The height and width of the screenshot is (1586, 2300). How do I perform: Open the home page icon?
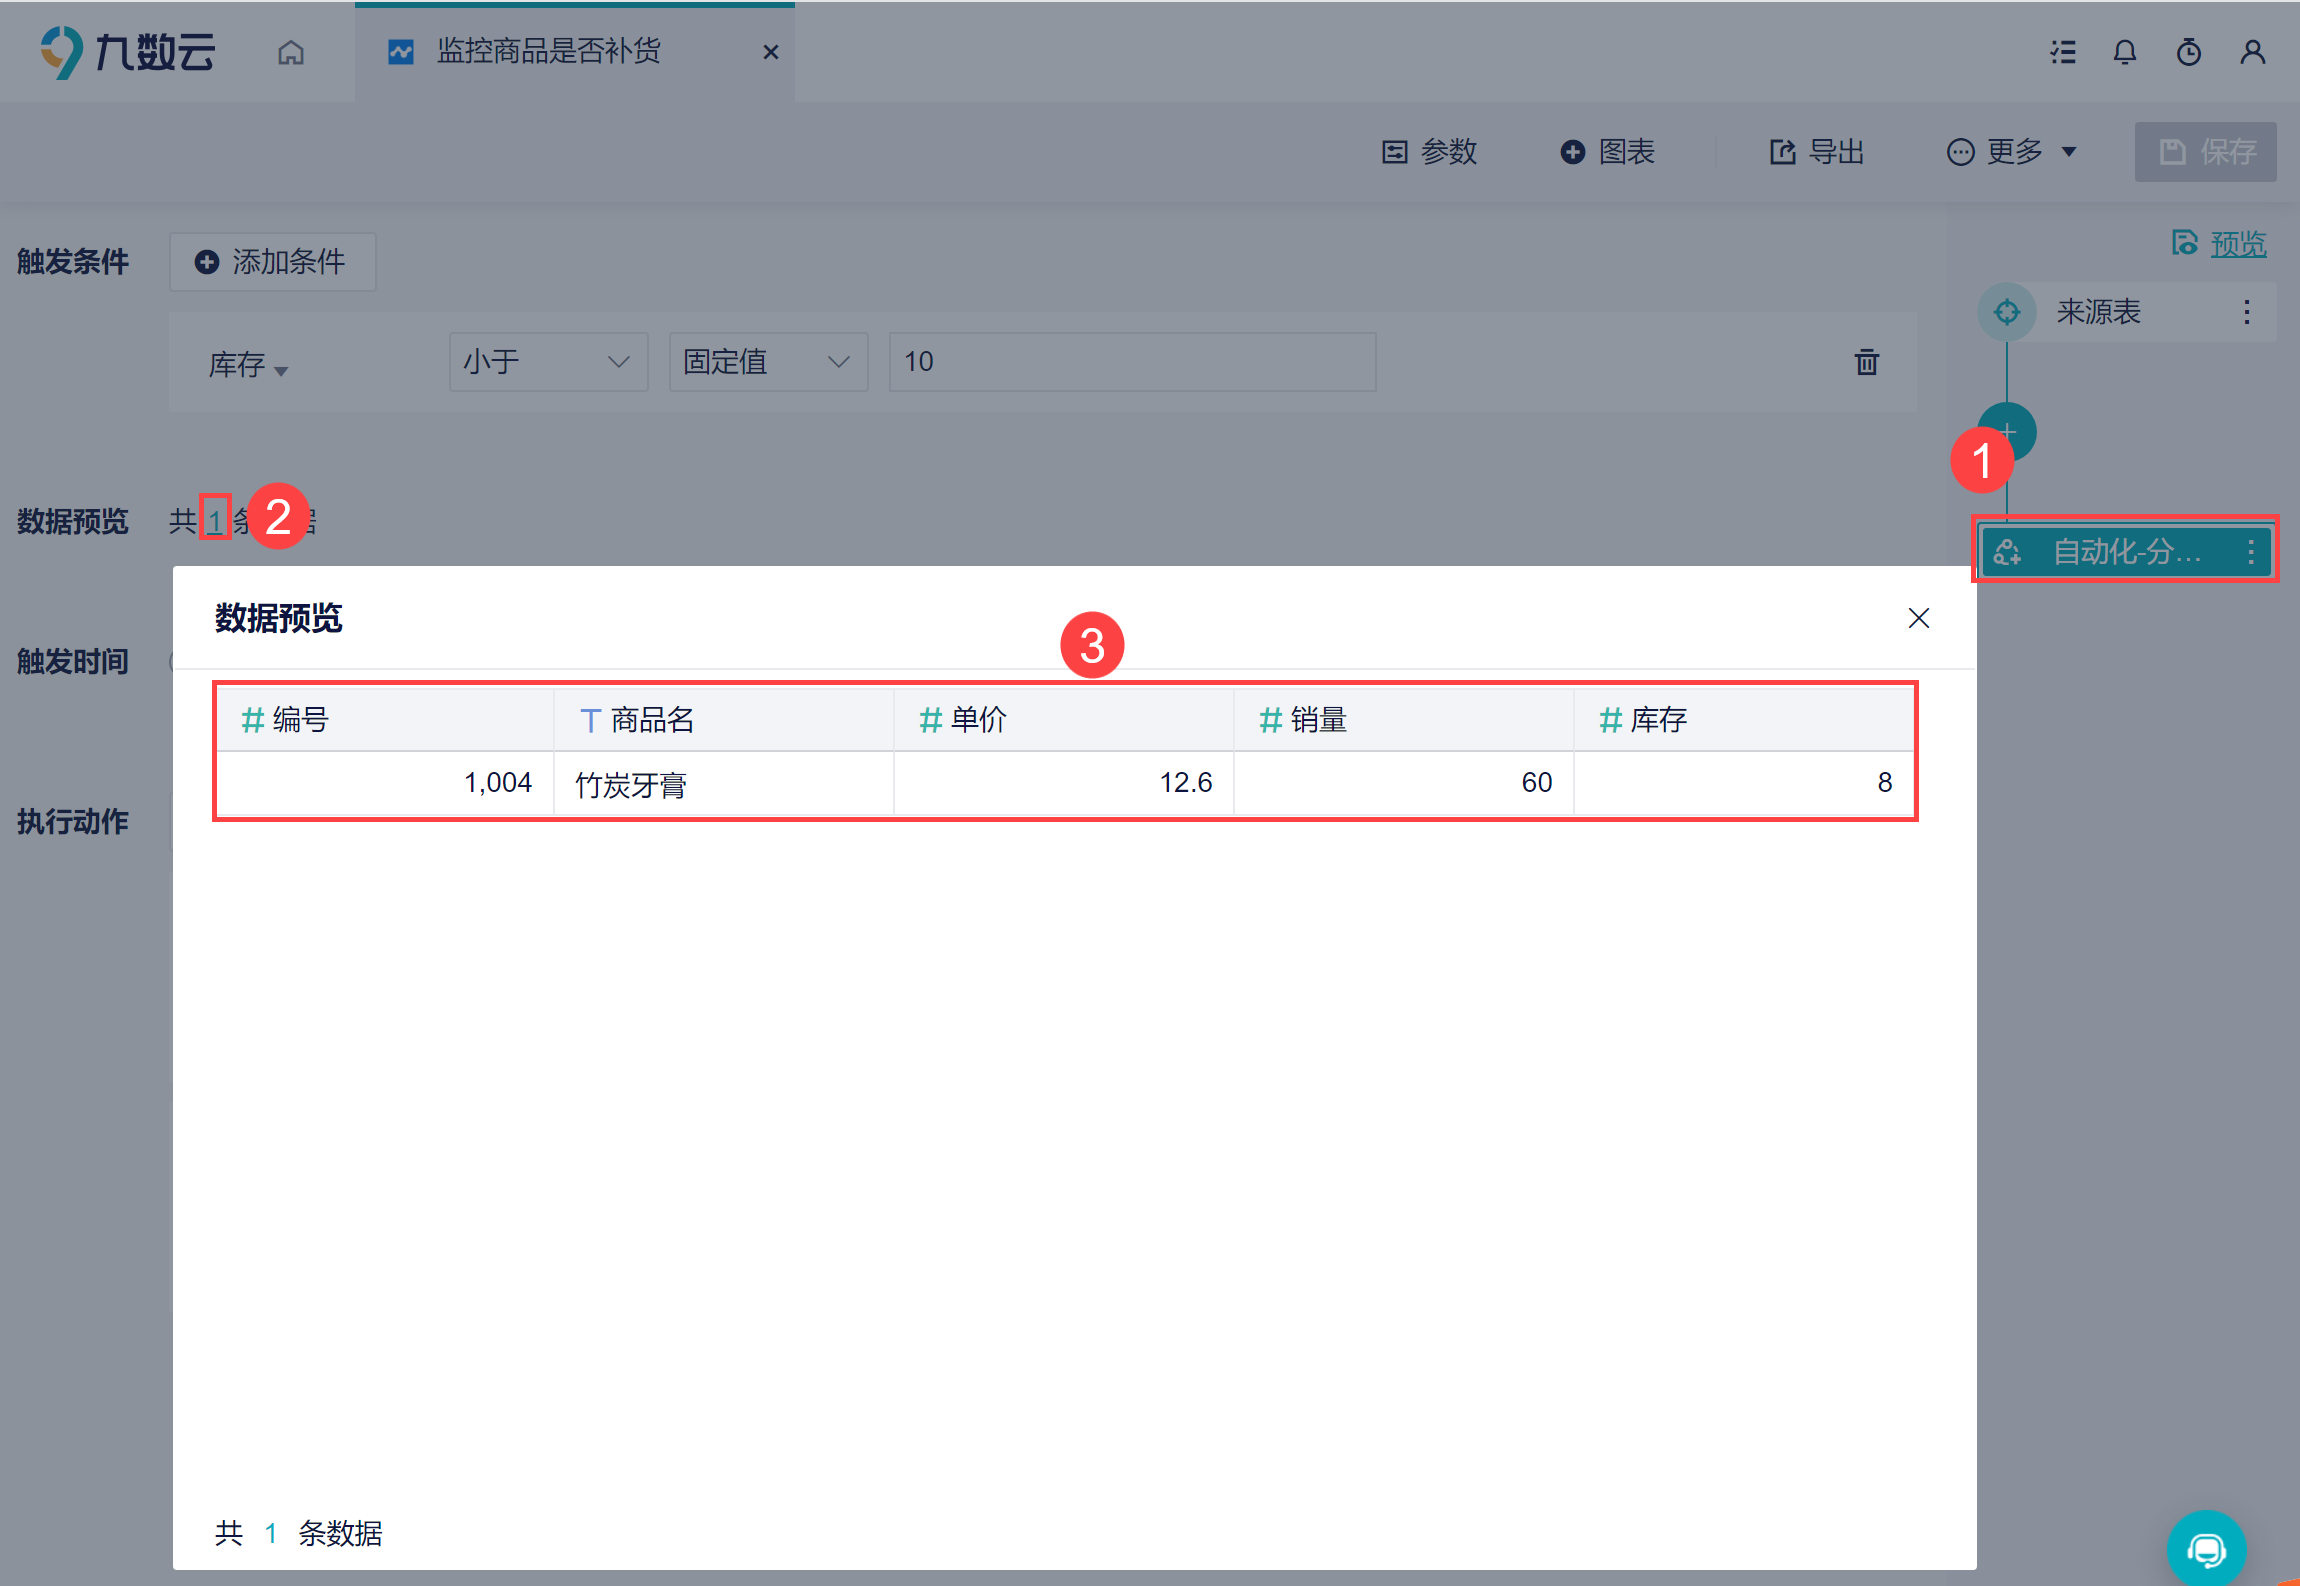[x=291, y=52]
